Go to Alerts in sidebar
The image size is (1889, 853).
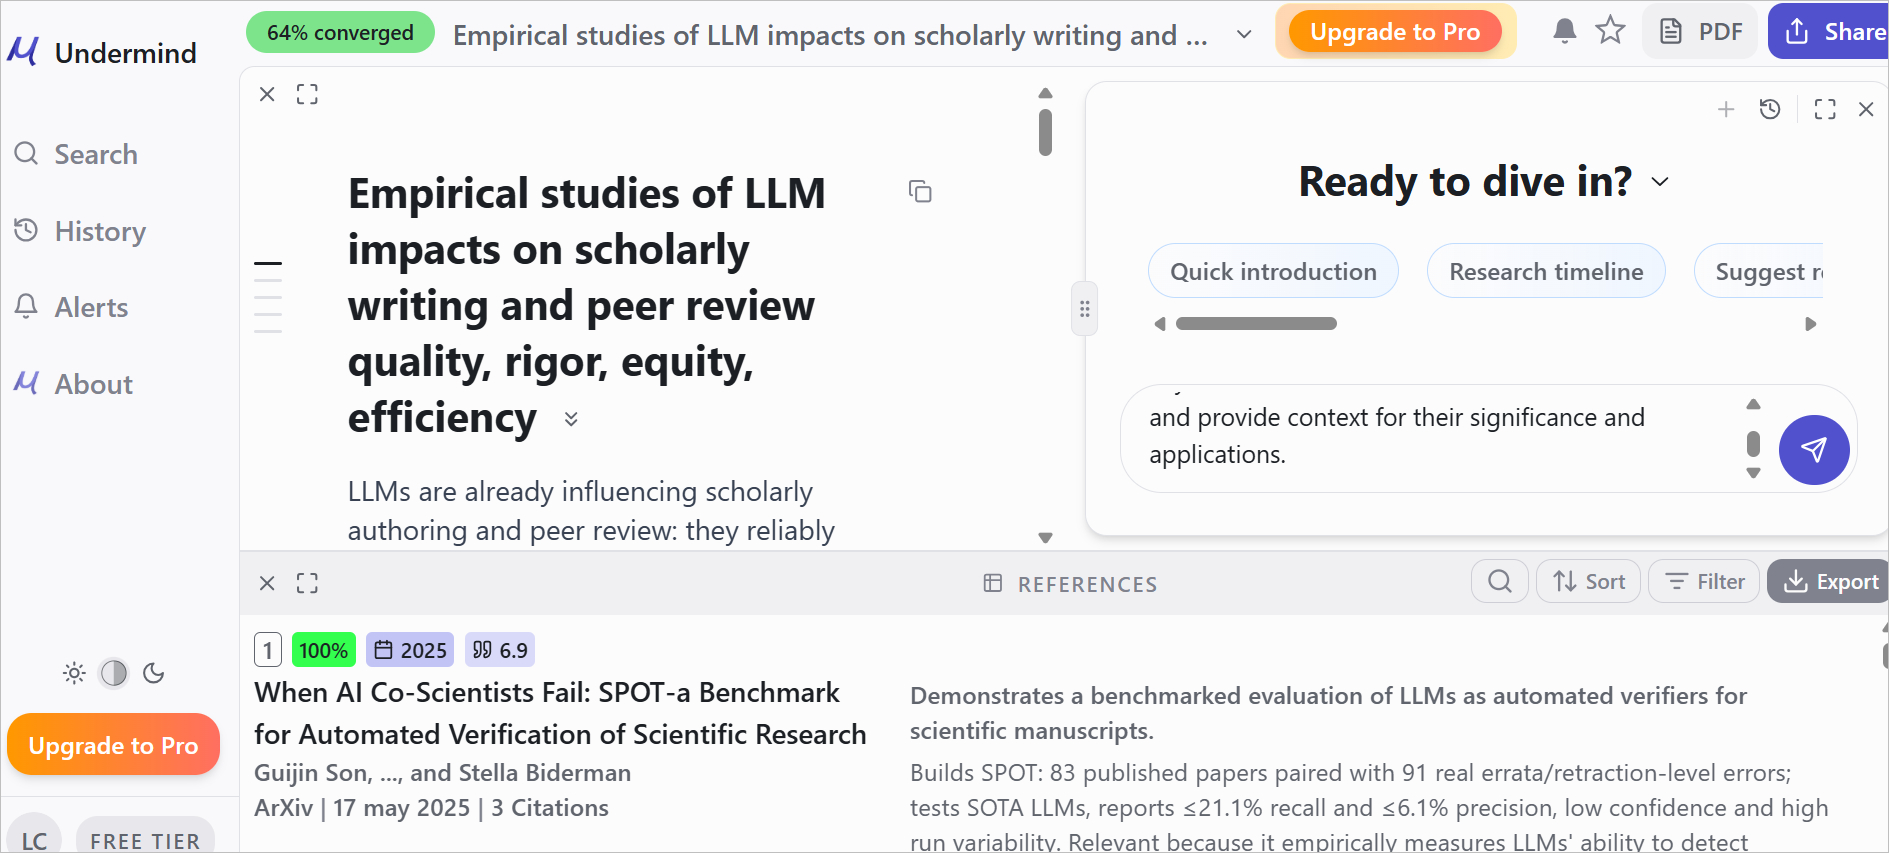(90, 307)
